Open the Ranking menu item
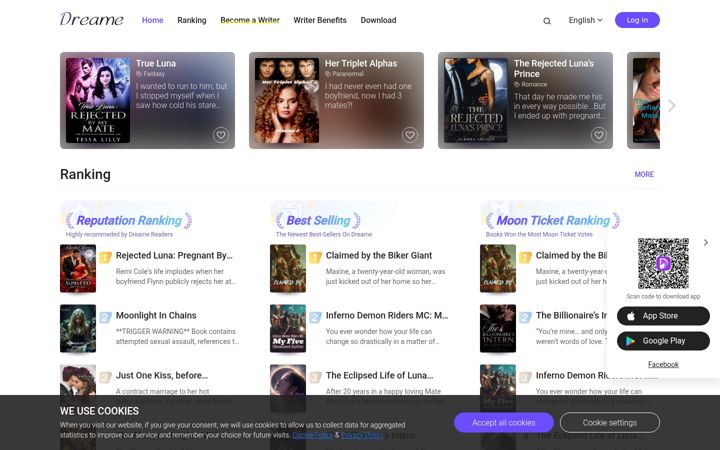 (x=191, y=20)
